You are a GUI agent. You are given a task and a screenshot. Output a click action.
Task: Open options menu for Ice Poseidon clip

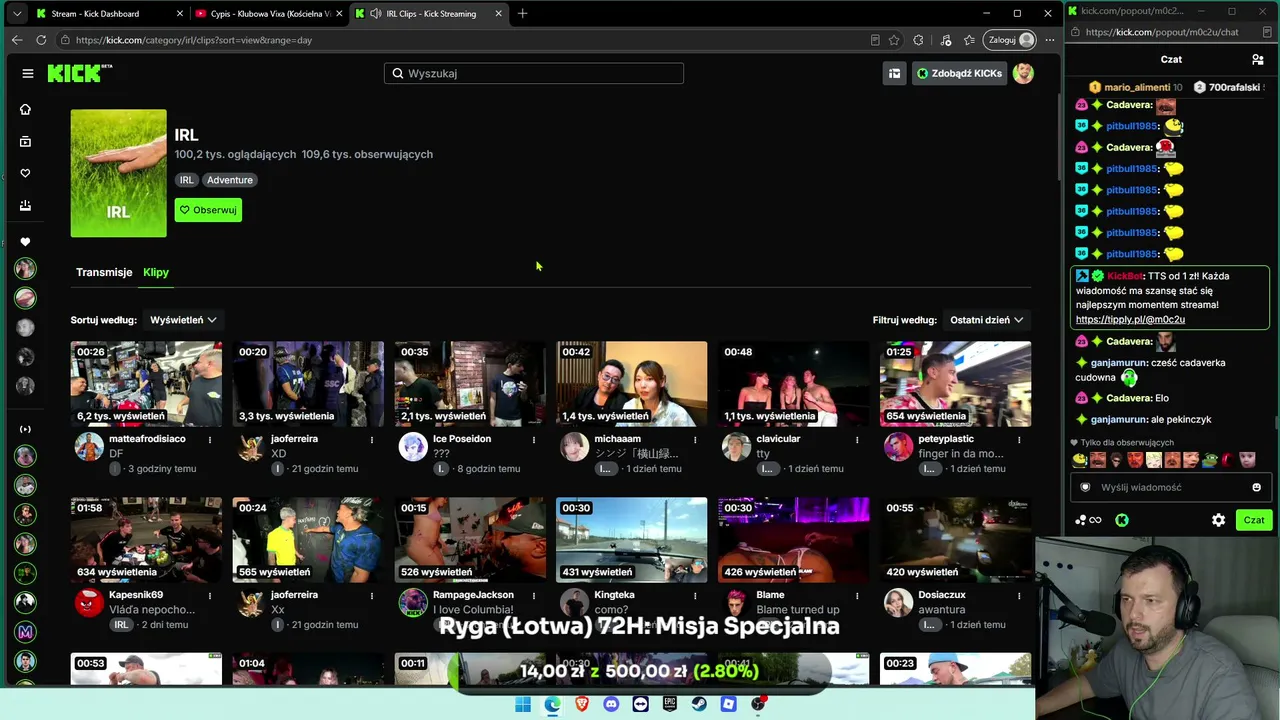pos(534,439)
